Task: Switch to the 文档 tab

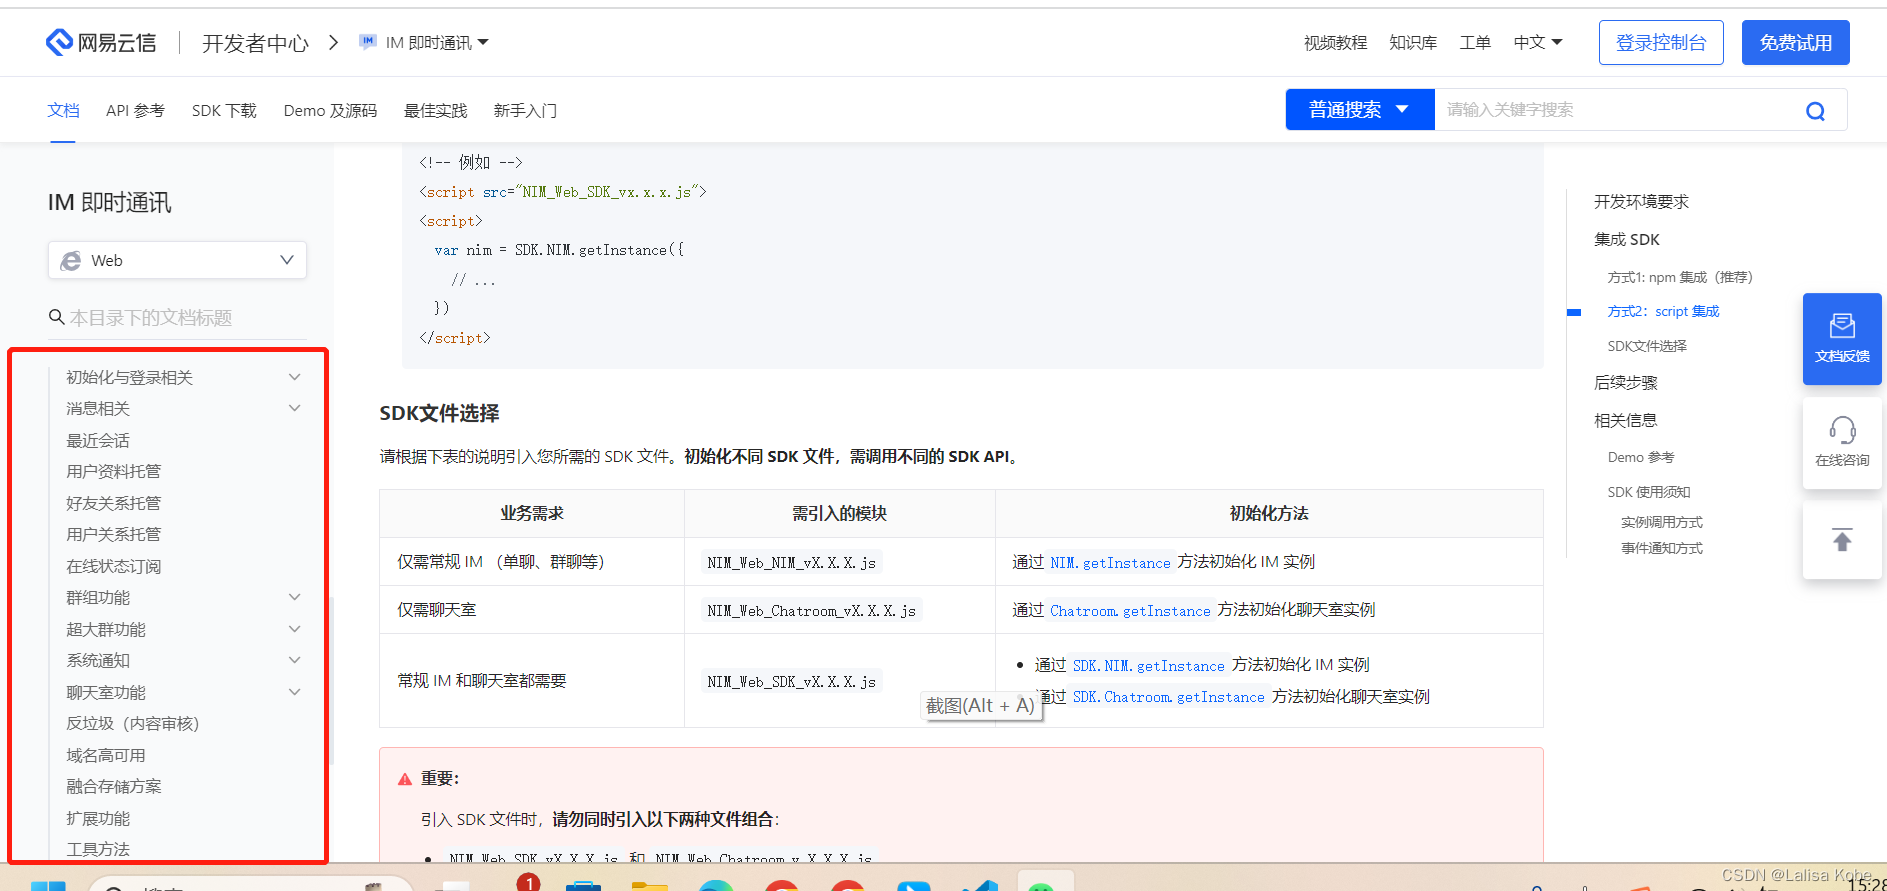Action: (x=63, y=110)
